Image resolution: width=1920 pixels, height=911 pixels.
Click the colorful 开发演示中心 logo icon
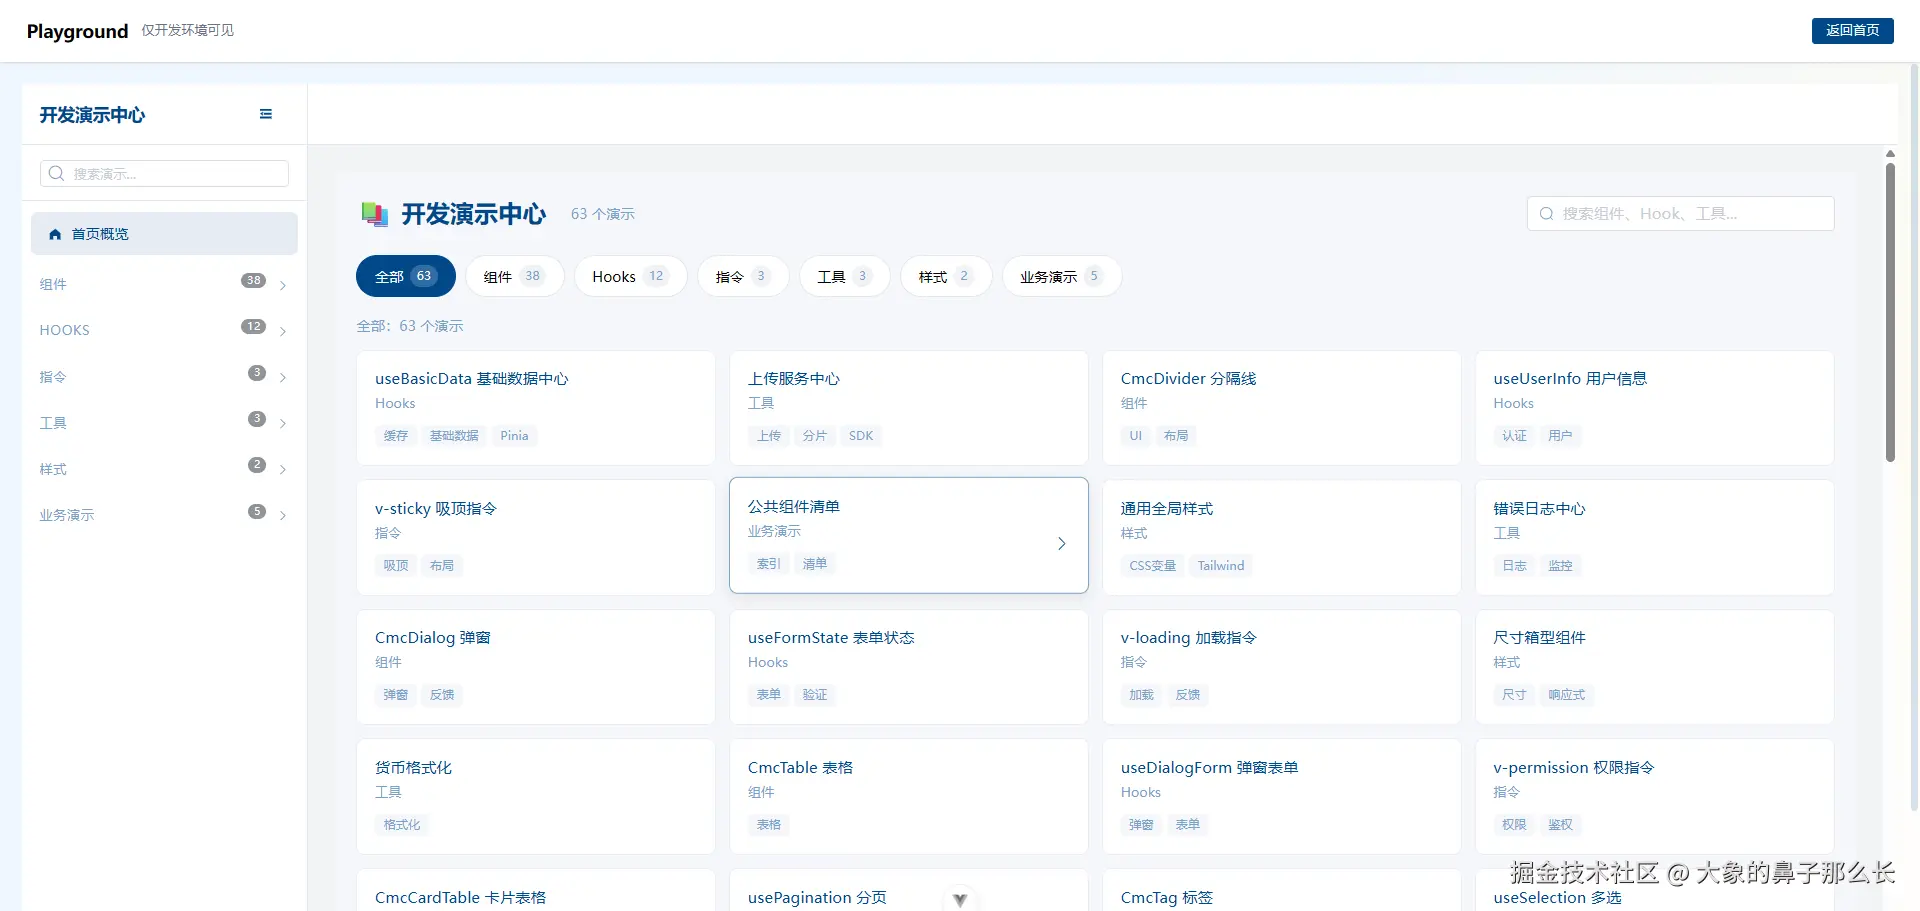pos(374,214)
